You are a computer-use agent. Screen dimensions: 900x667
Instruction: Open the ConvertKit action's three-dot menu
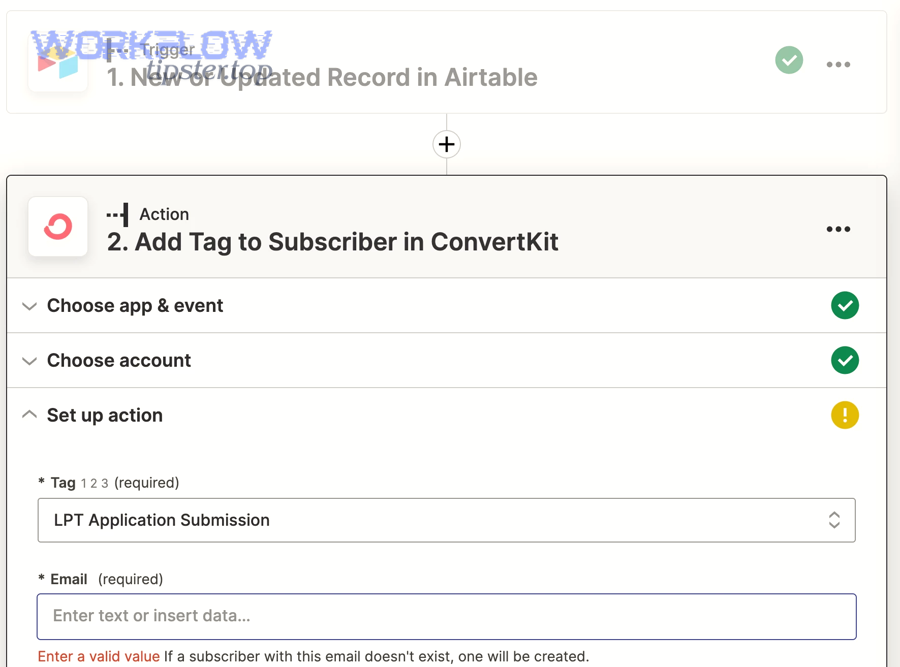(x=838, y=229)
